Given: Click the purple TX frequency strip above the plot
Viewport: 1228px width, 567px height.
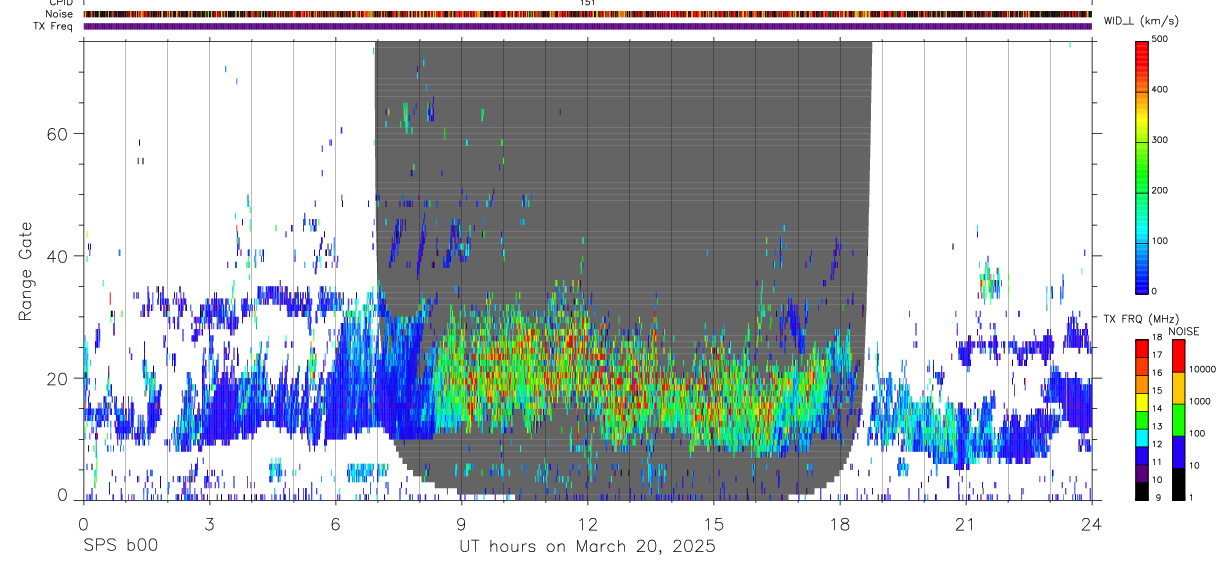Looking at the screenshot, I should click(588, 26).
